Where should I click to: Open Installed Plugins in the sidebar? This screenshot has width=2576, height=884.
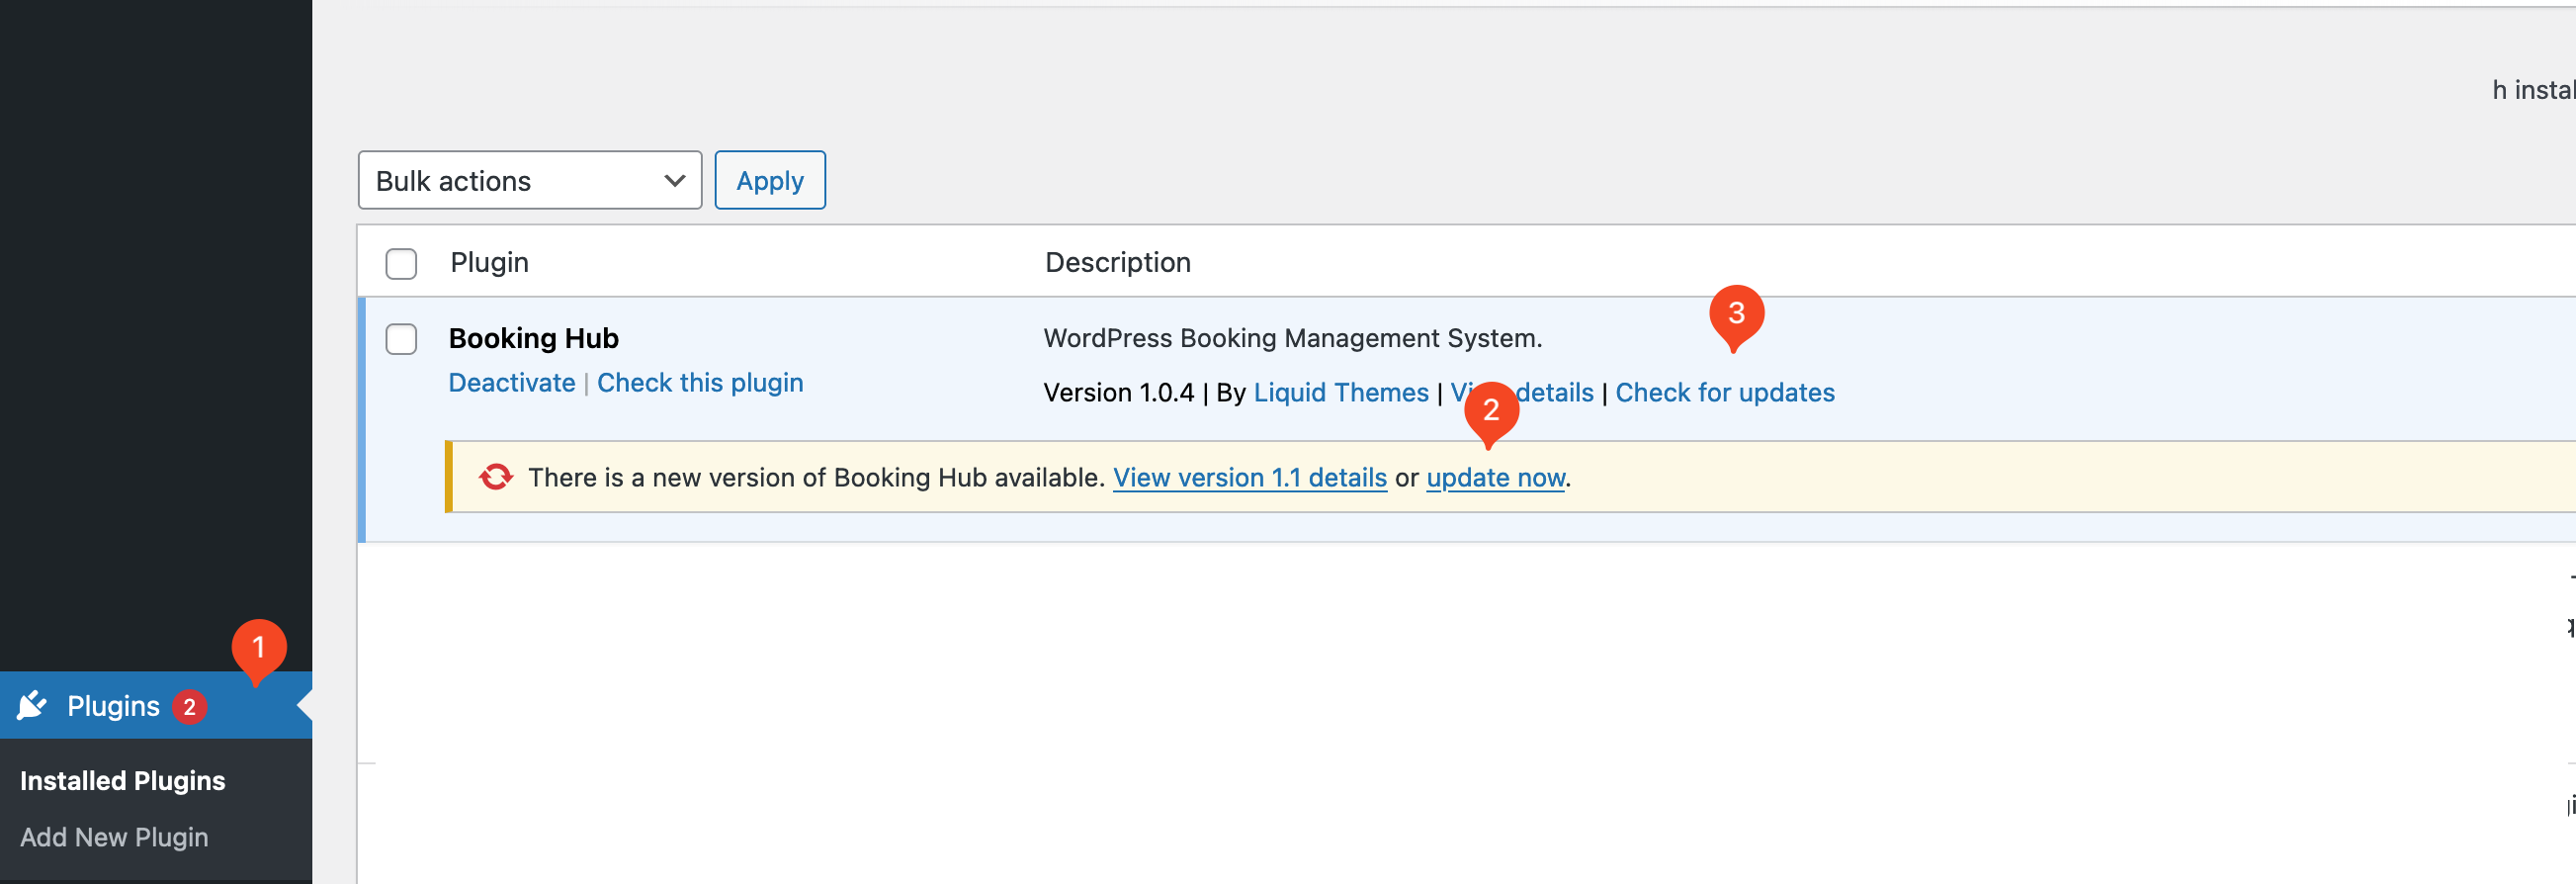click(x=122, y=780)
